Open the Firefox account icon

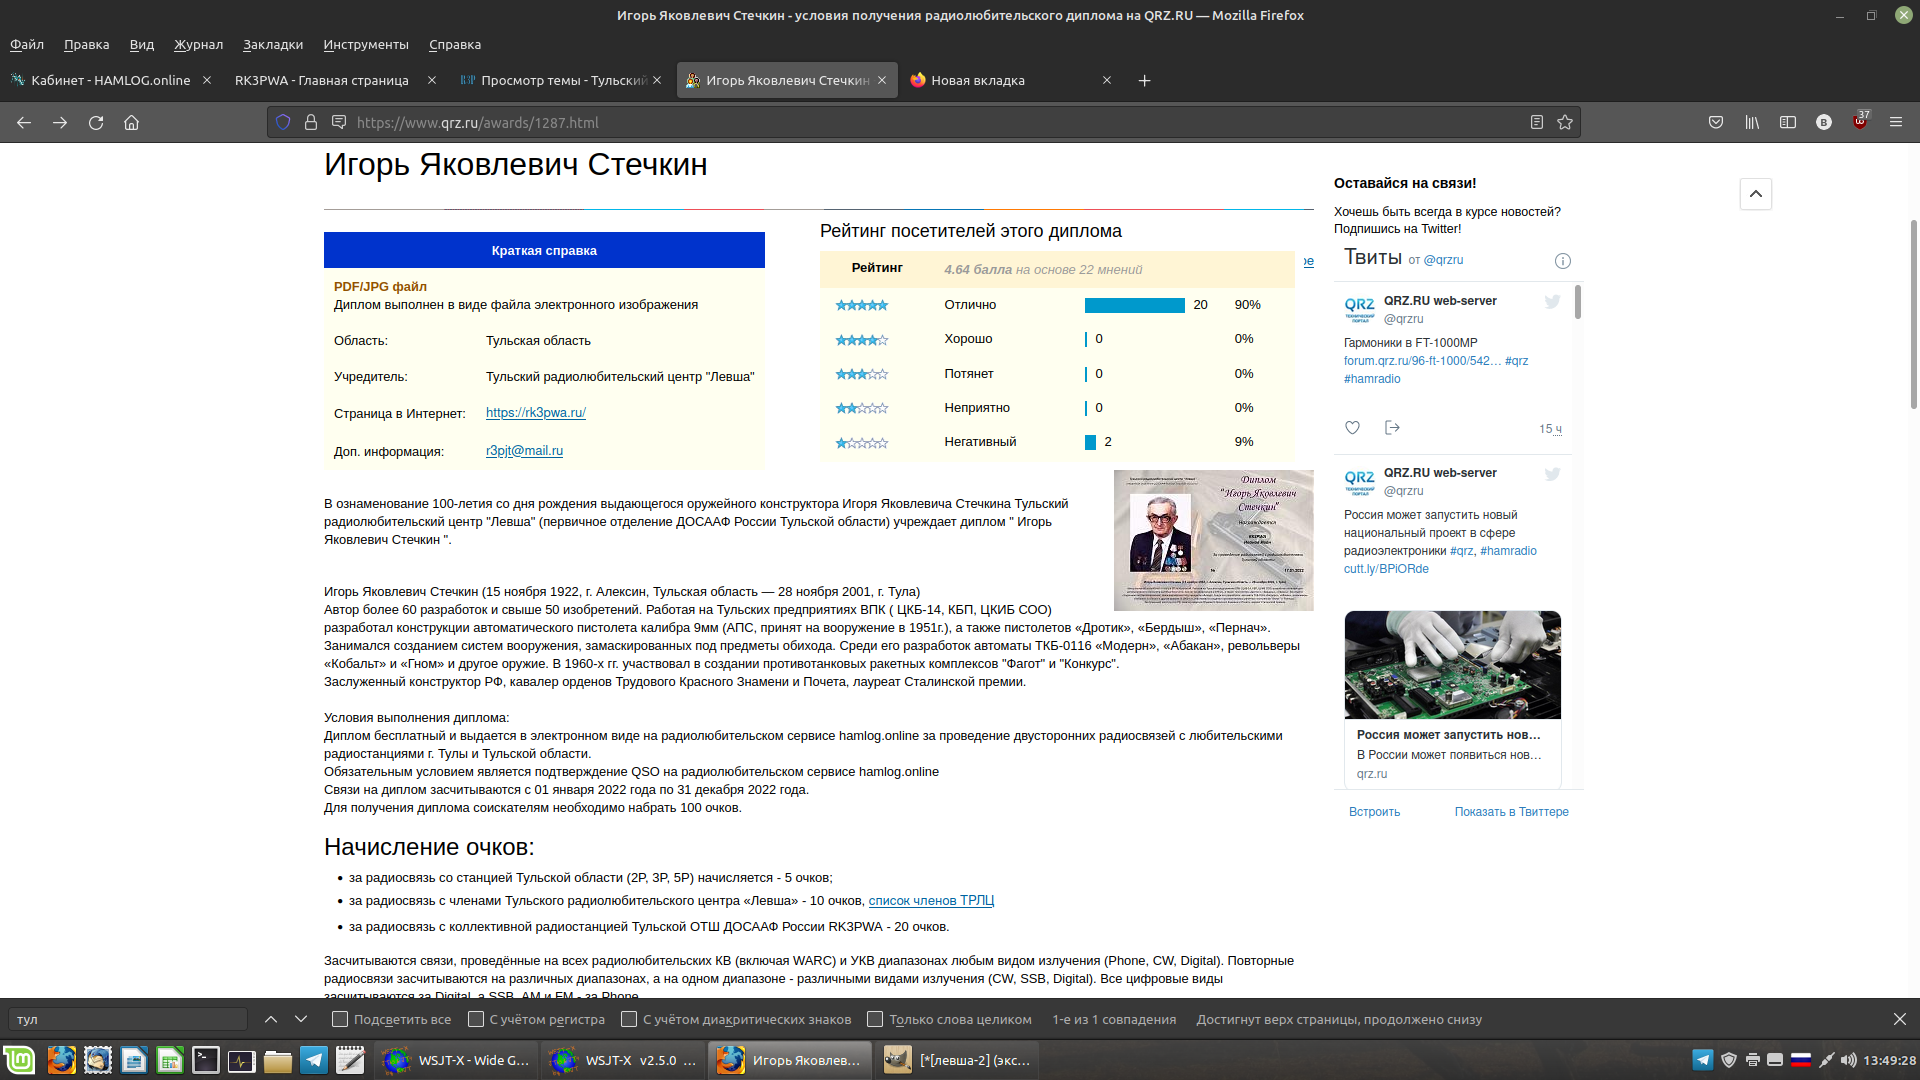[1824, 122]
